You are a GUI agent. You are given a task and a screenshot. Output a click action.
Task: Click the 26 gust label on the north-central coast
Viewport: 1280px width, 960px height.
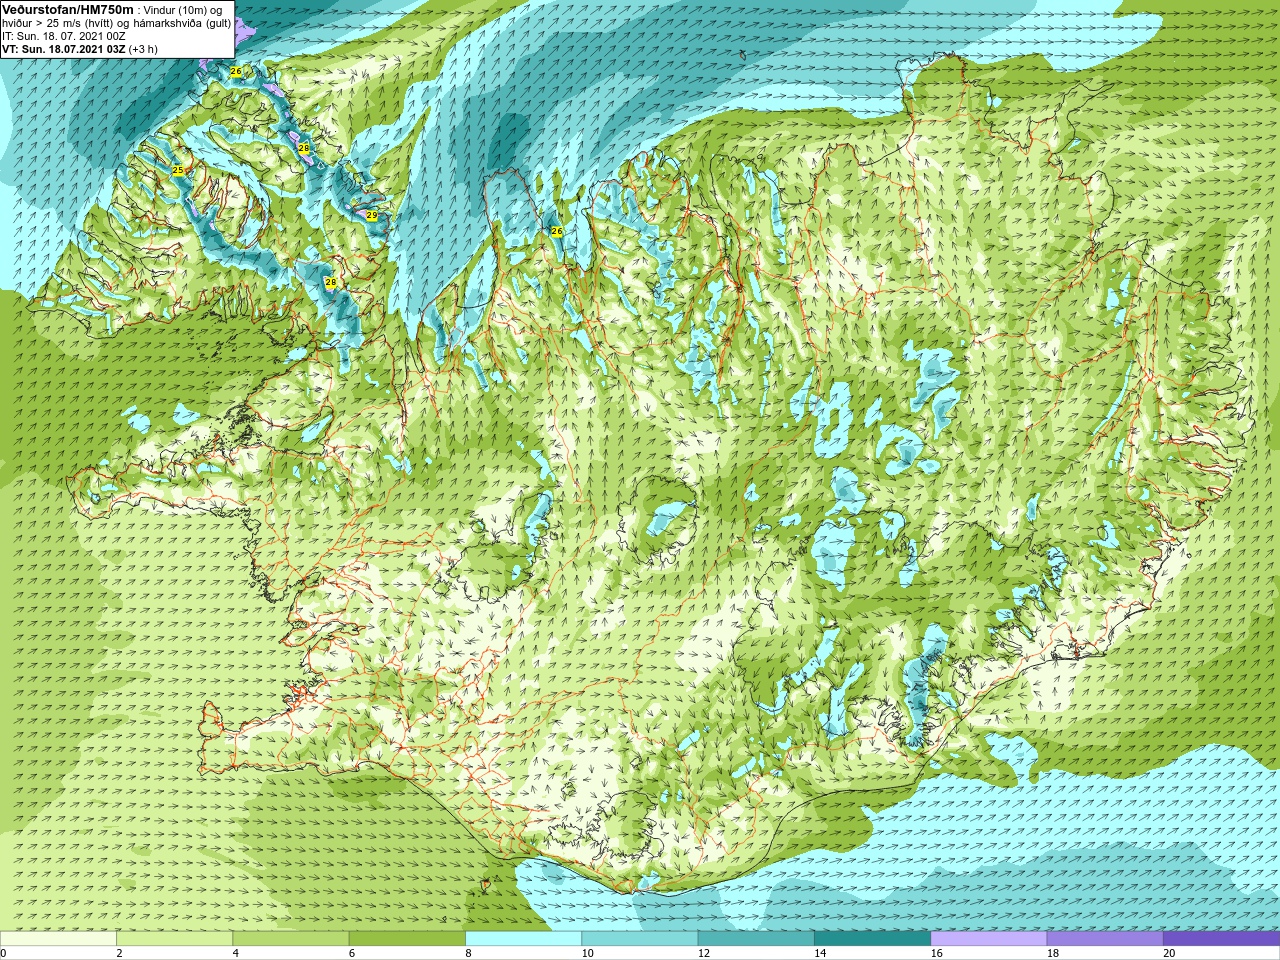coord(557,231)
